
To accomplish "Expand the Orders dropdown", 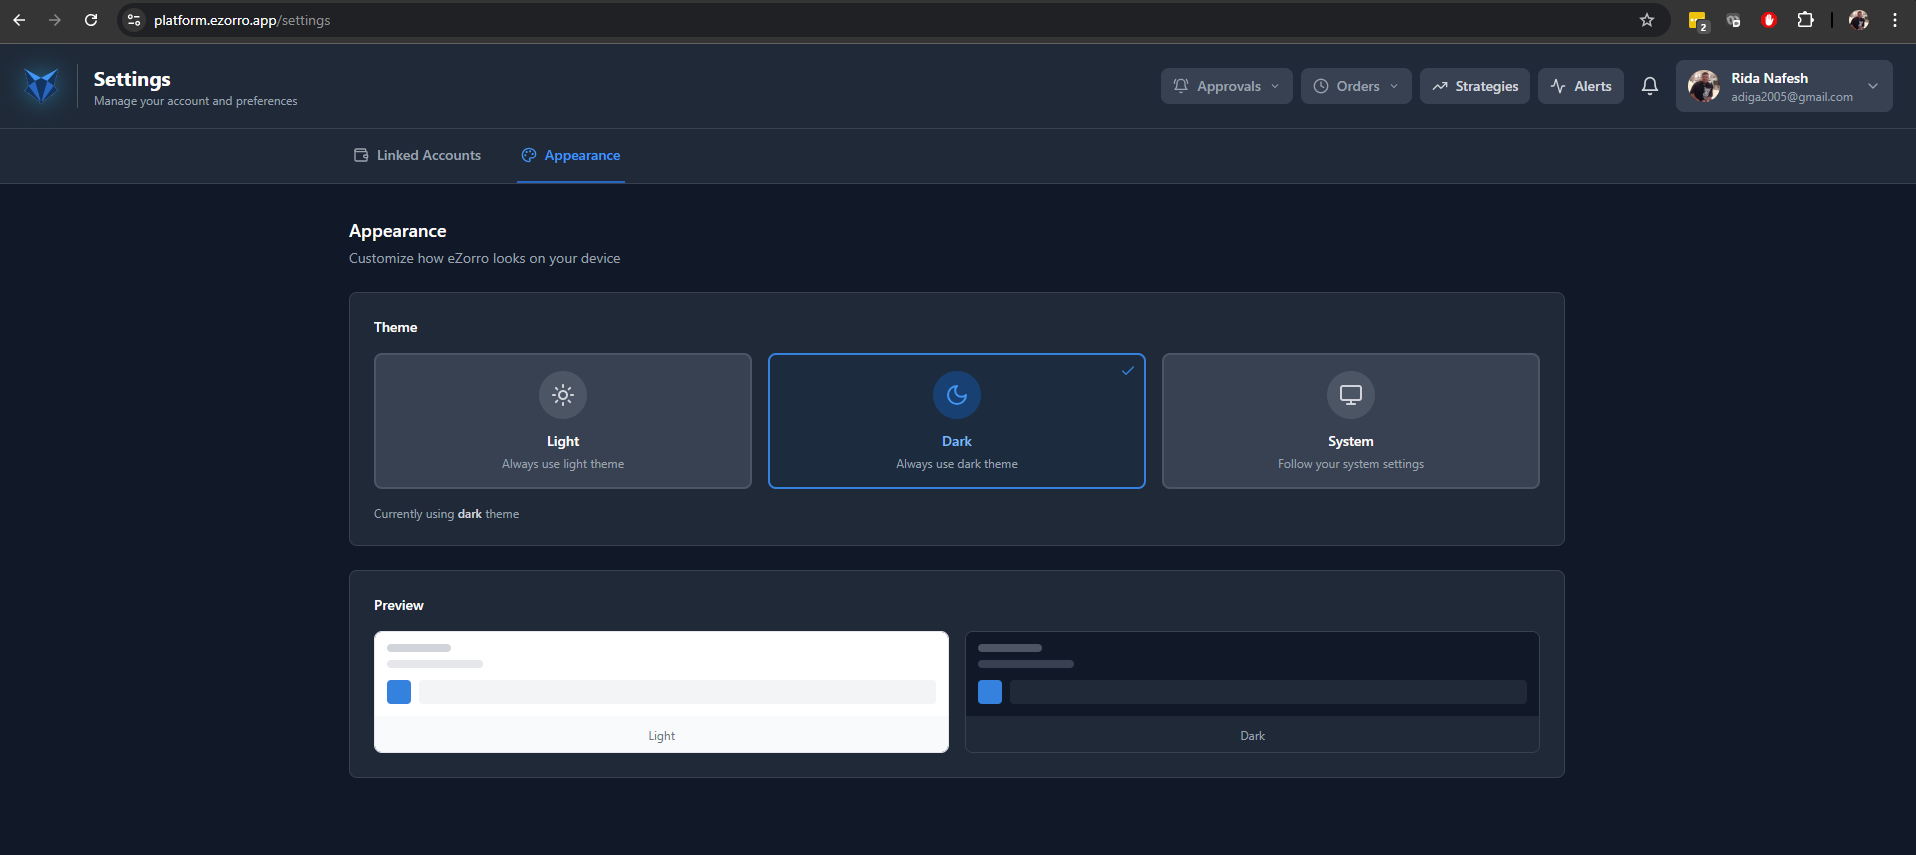I will coord(1356,86).
